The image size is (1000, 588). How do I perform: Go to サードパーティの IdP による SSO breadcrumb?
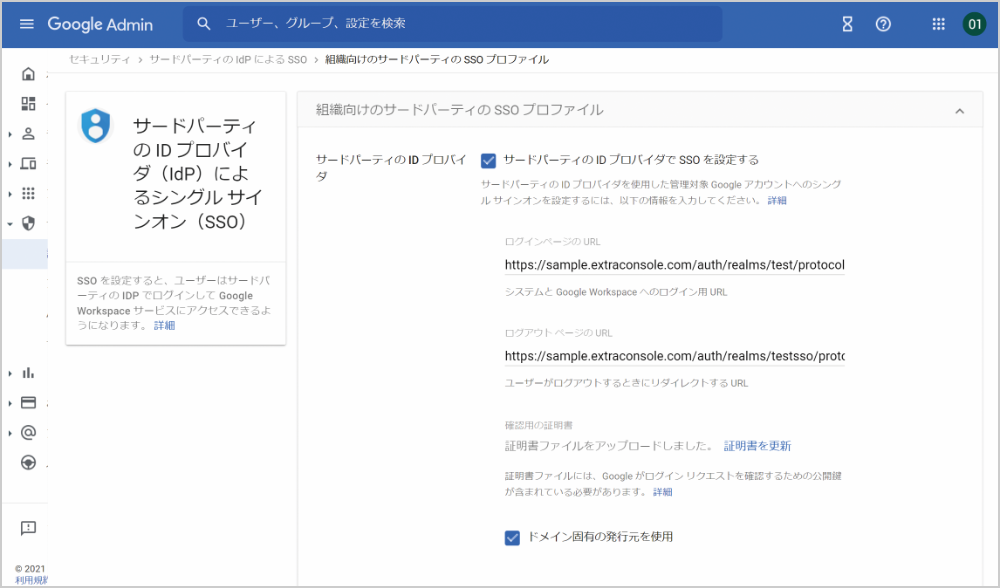point(228,59)
